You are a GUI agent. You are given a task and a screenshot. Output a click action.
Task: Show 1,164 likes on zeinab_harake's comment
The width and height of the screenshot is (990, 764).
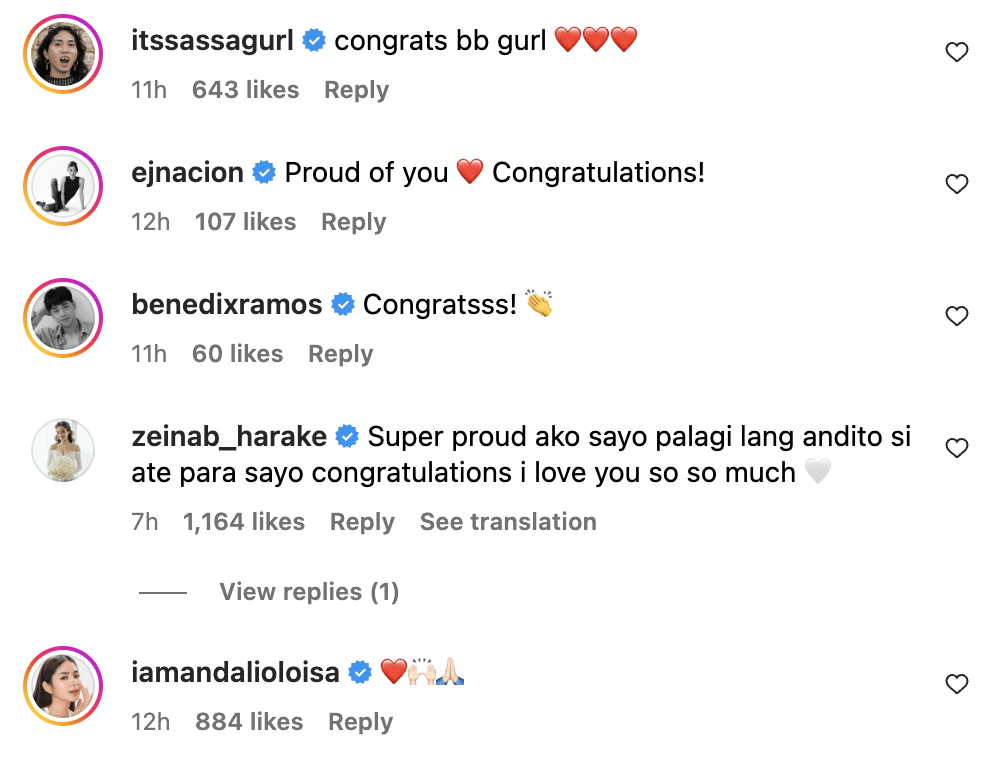244,522
